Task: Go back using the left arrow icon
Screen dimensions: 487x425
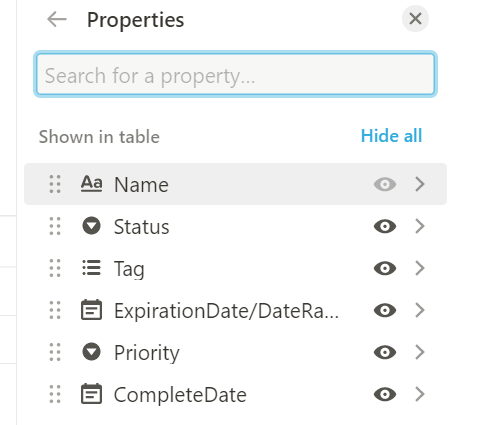Action: click(x=57, y=19)
